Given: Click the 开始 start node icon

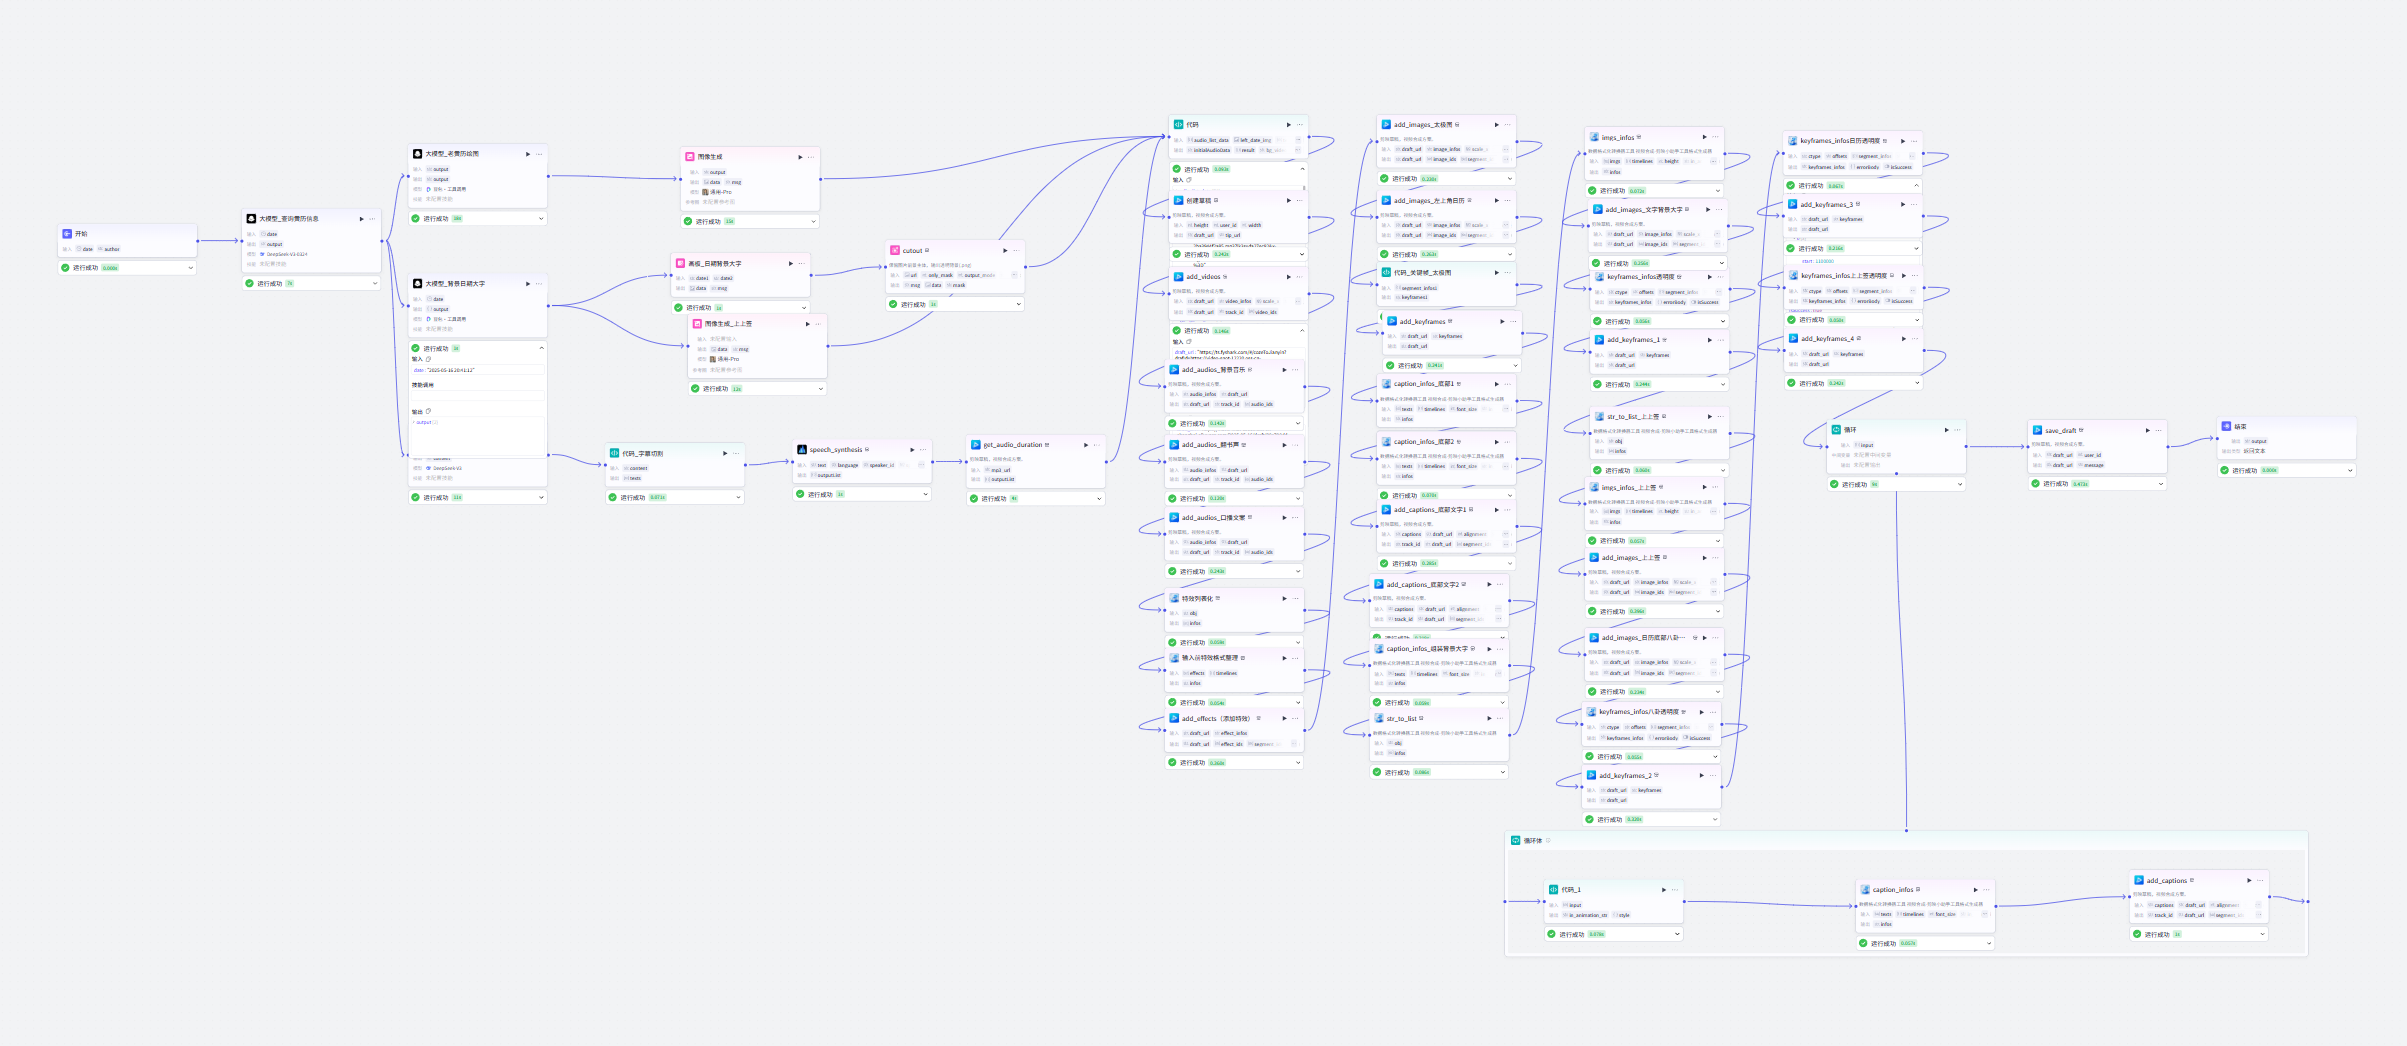Looking at the screenshot, I should pyautogui.click(x=68, y=234).
